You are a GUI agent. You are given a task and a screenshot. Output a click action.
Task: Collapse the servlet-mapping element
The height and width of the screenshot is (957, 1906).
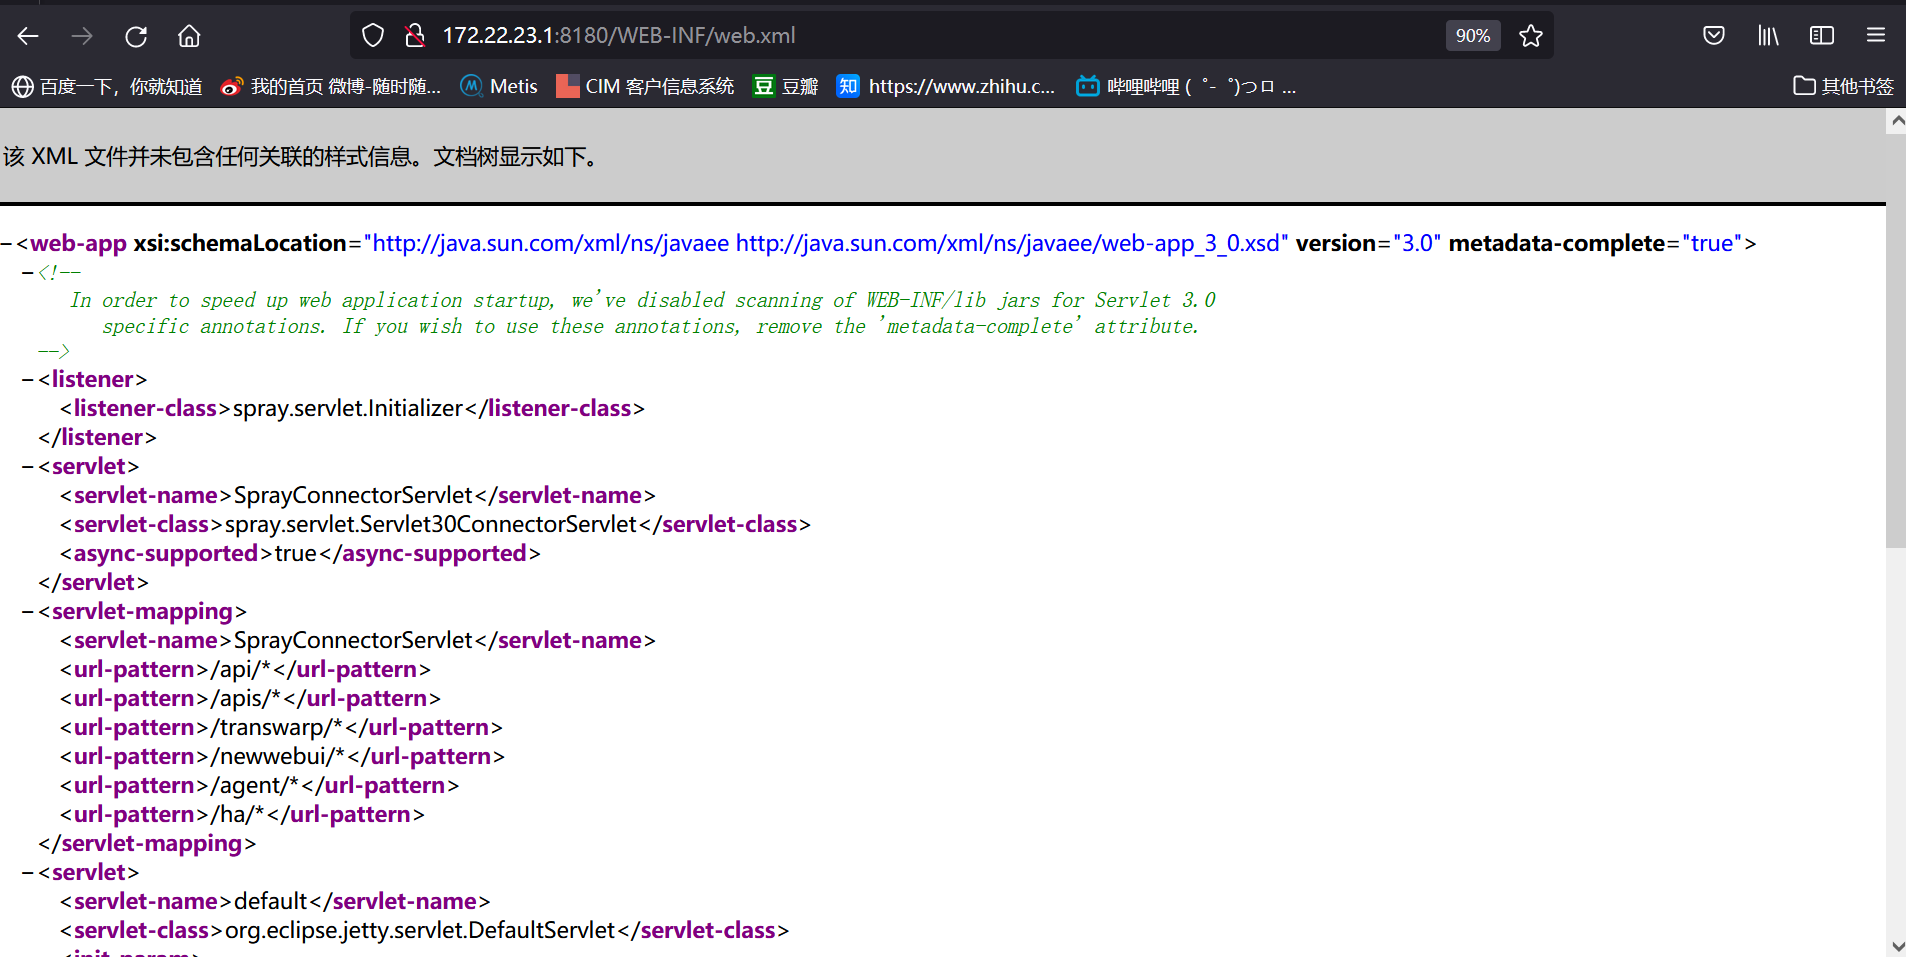(26, 611)
